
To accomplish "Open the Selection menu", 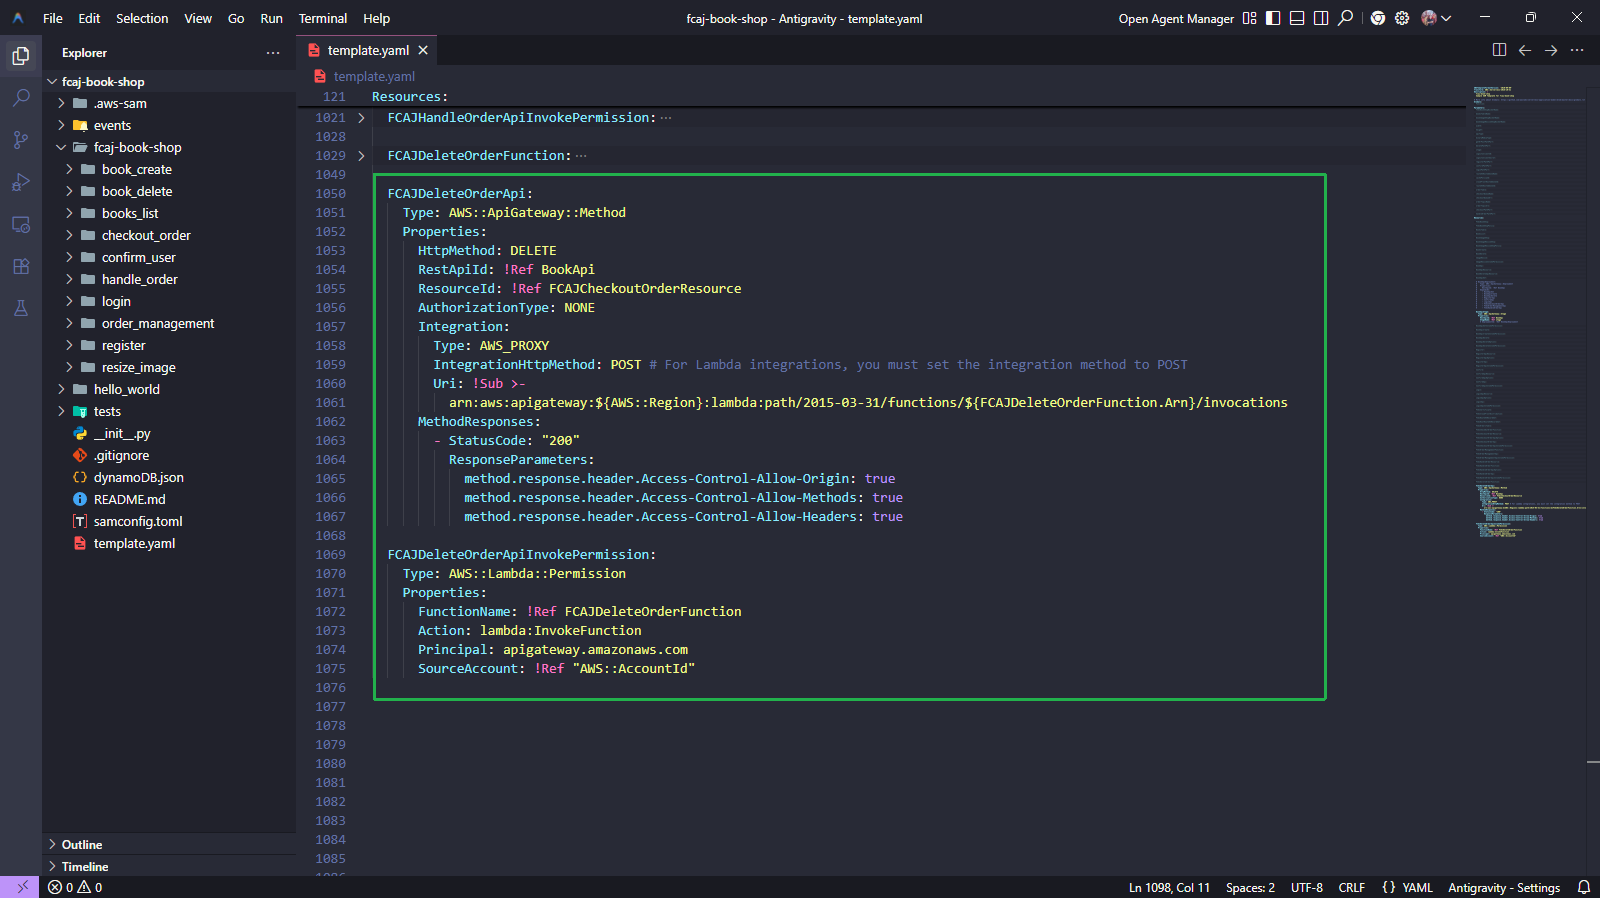I will pyautogui.click(x=142, y=19).
